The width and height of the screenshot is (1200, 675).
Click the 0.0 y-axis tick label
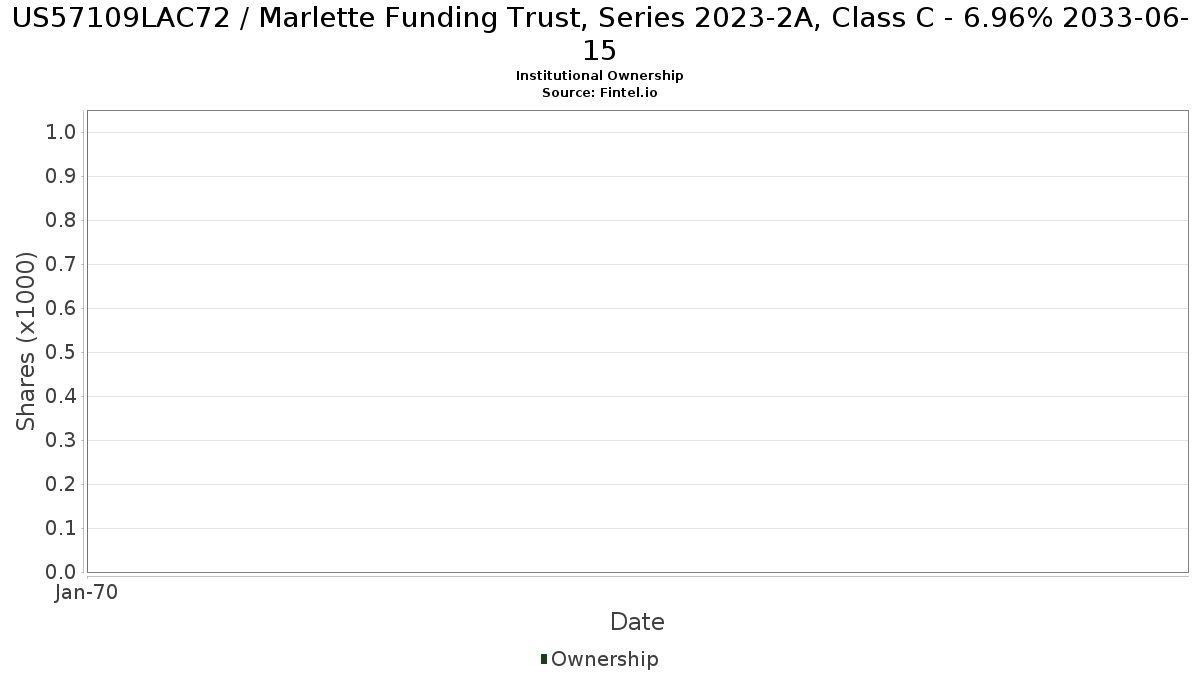coord(62,572)
